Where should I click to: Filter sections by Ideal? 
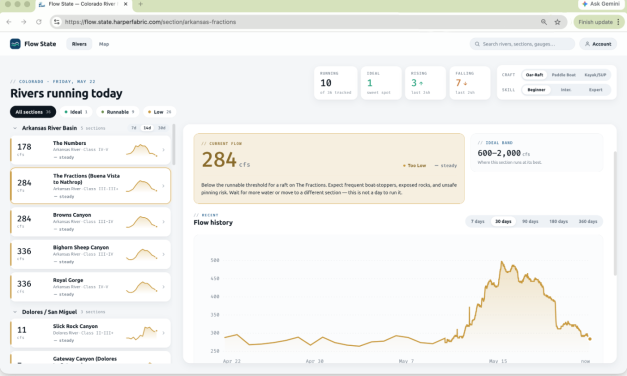point(76,112)
